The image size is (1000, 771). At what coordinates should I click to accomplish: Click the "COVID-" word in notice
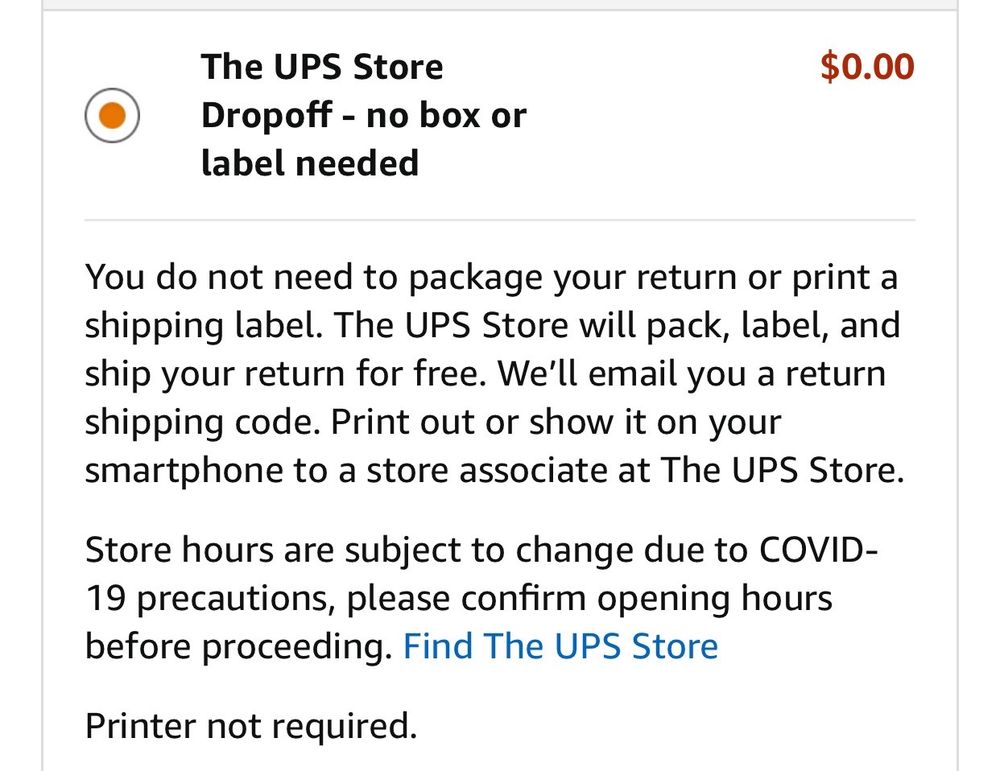point(820,550)
